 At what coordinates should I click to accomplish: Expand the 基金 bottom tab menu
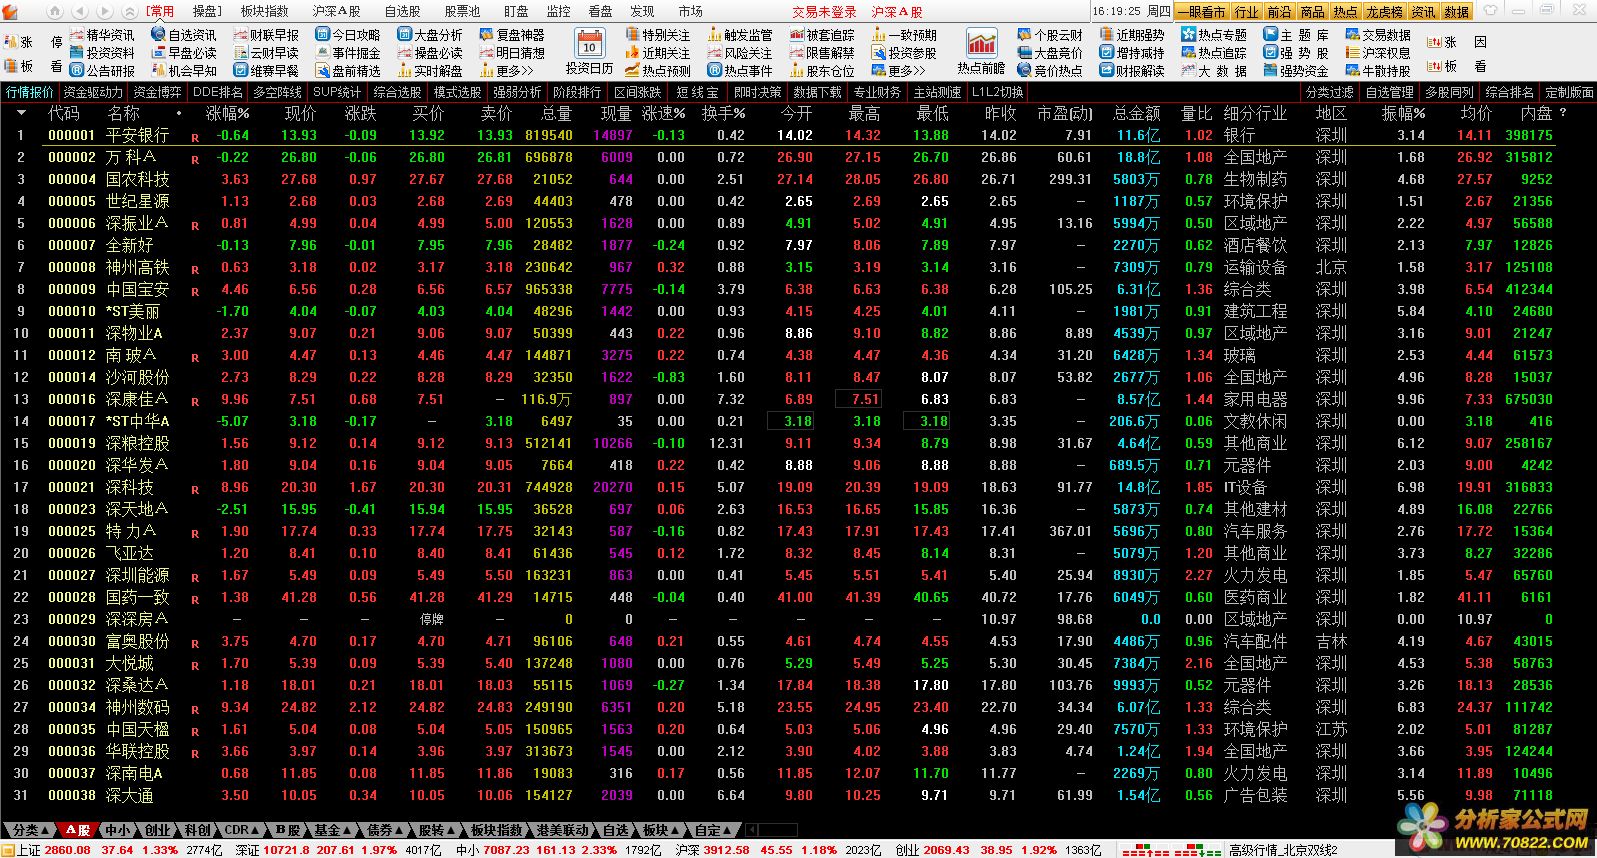332,830
